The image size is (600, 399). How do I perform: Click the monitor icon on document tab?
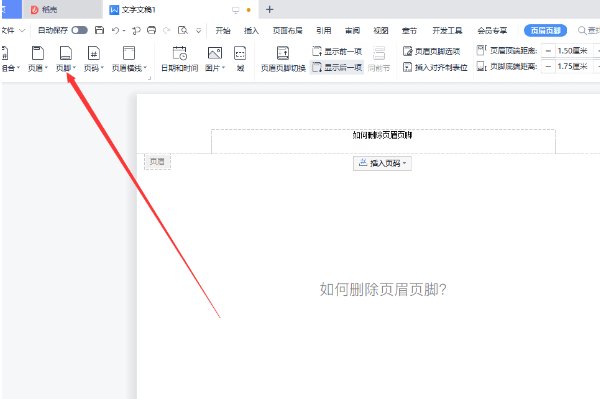point(236,10)
